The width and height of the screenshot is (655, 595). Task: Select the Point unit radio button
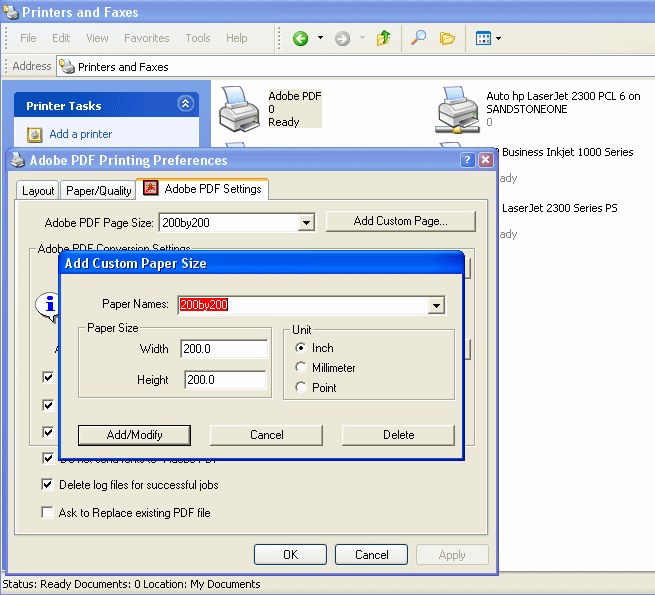[x=300, y=387]
